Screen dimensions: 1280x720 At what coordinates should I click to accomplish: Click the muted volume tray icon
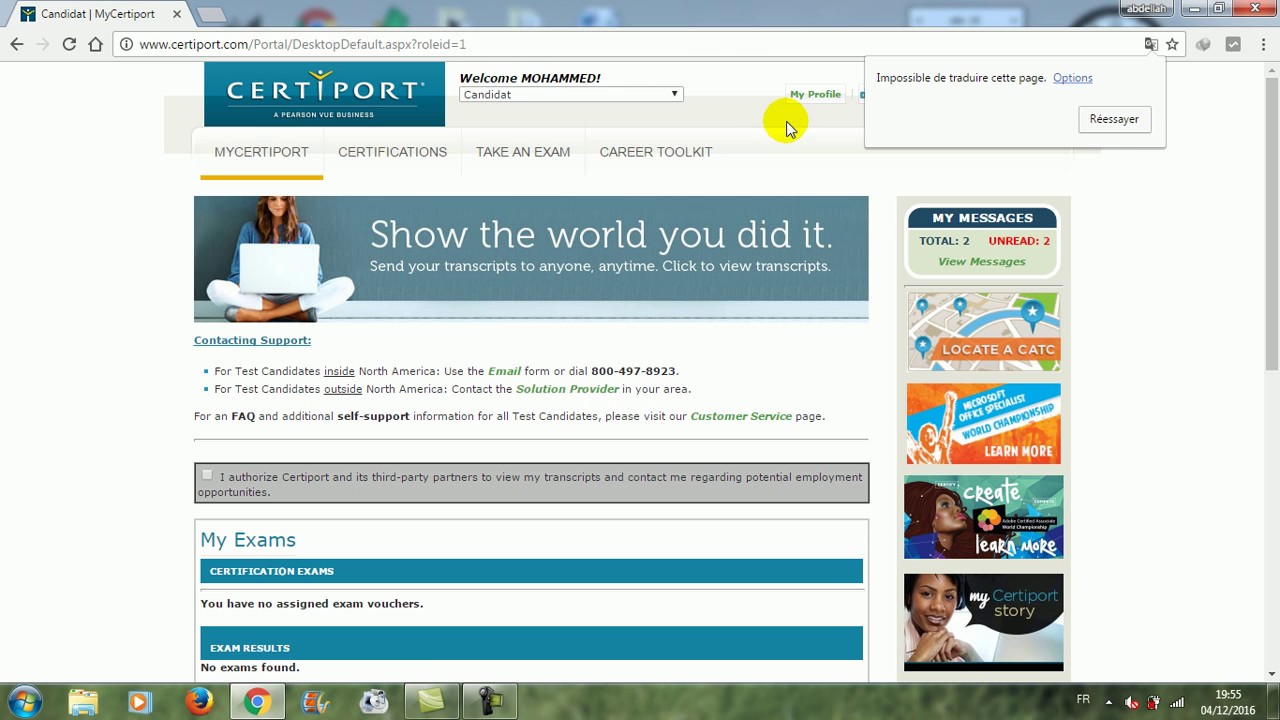[1131, 702]
